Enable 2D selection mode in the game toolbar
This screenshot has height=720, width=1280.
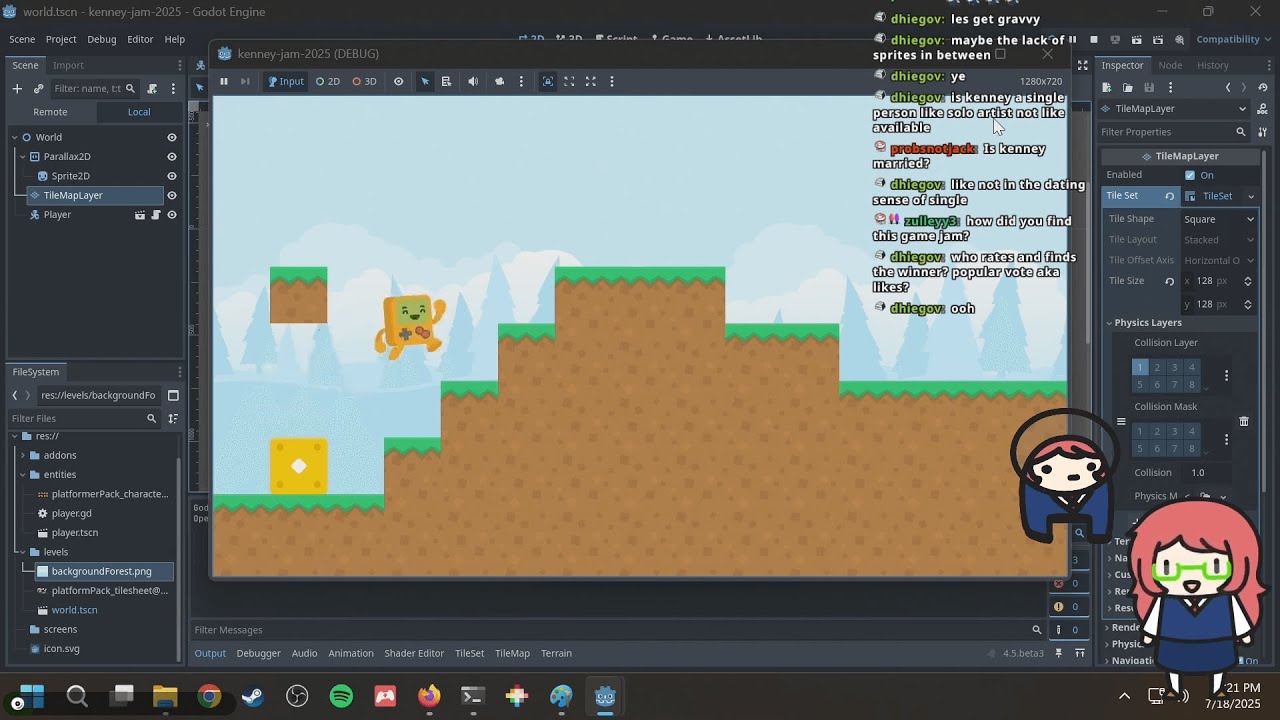pyautogui.click(x=328, y=81)
